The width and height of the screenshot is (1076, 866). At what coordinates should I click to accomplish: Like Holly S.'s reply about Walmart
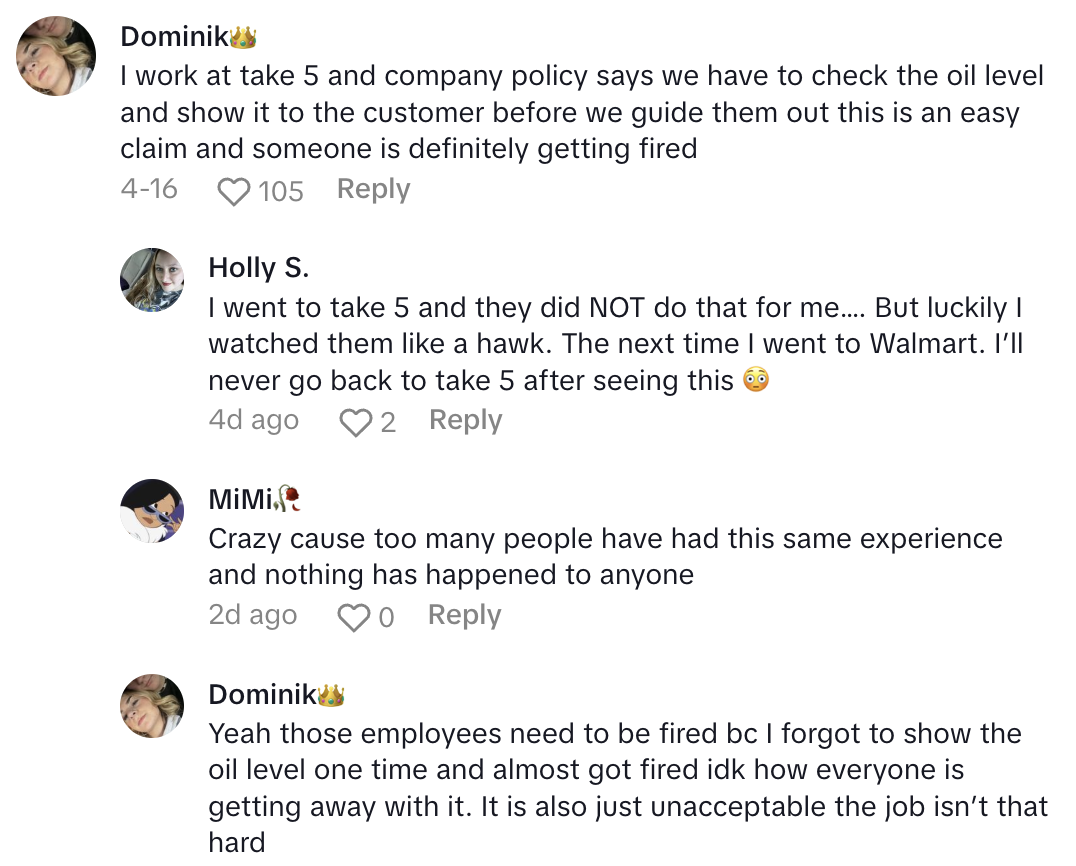point(355,422)
